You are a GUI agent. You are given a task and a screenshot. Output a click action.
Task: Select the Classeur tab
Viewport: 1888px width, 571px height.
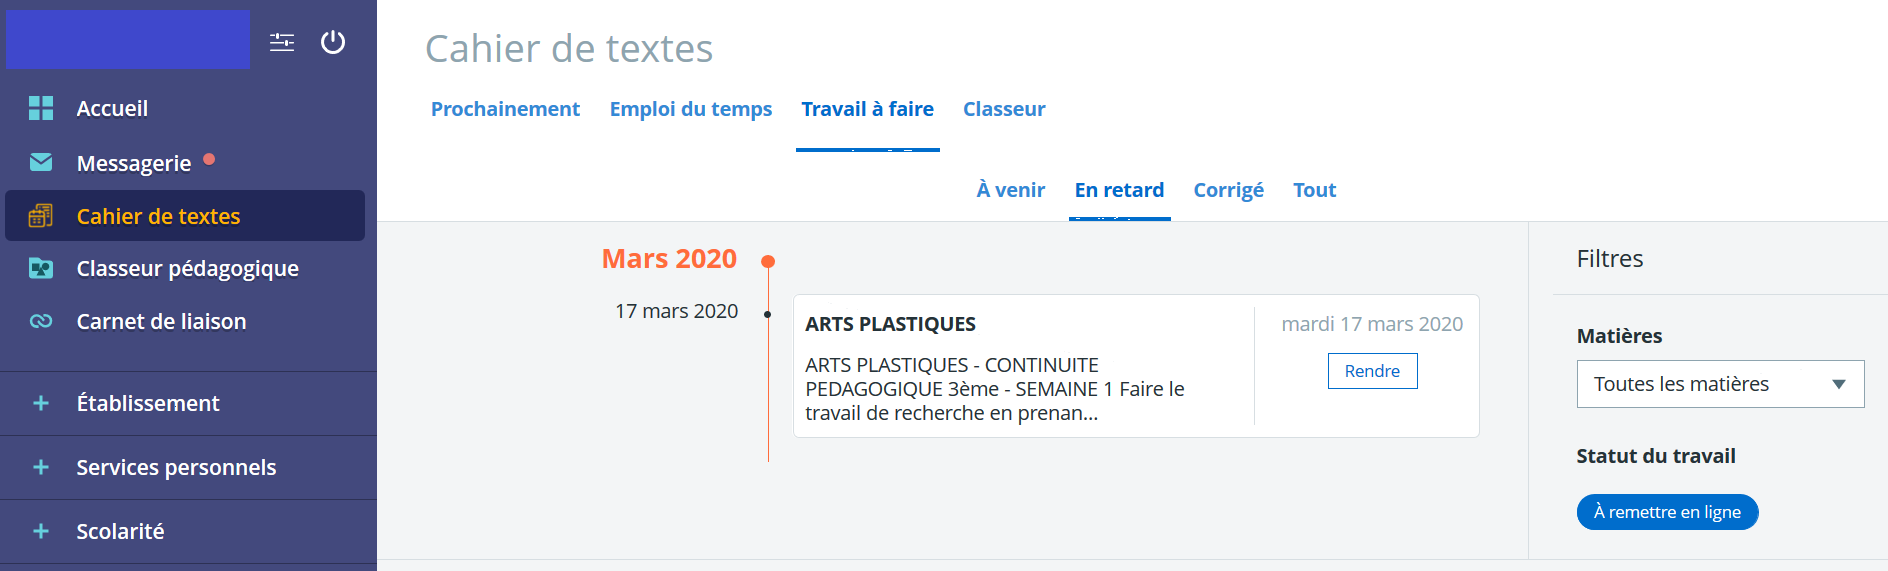[x=1004, y=109]
